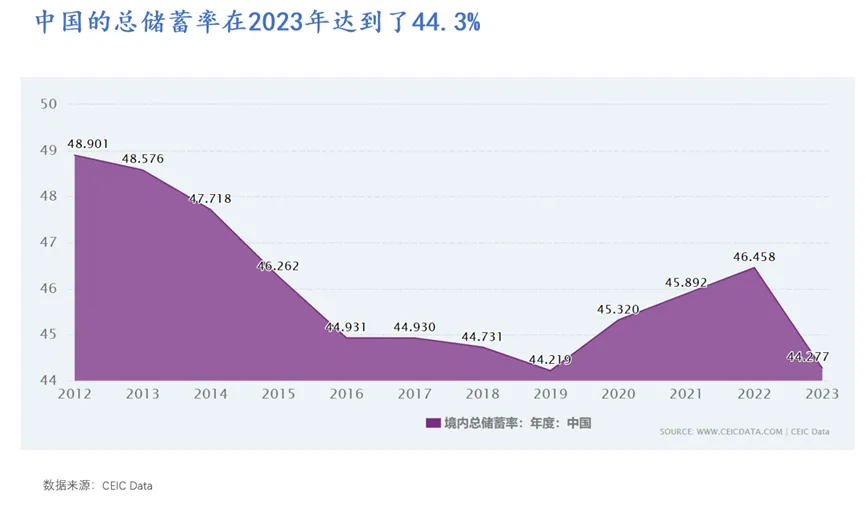Click the data label 44.931
Viewport: 865px width, 508px height.
pos(346,327)
